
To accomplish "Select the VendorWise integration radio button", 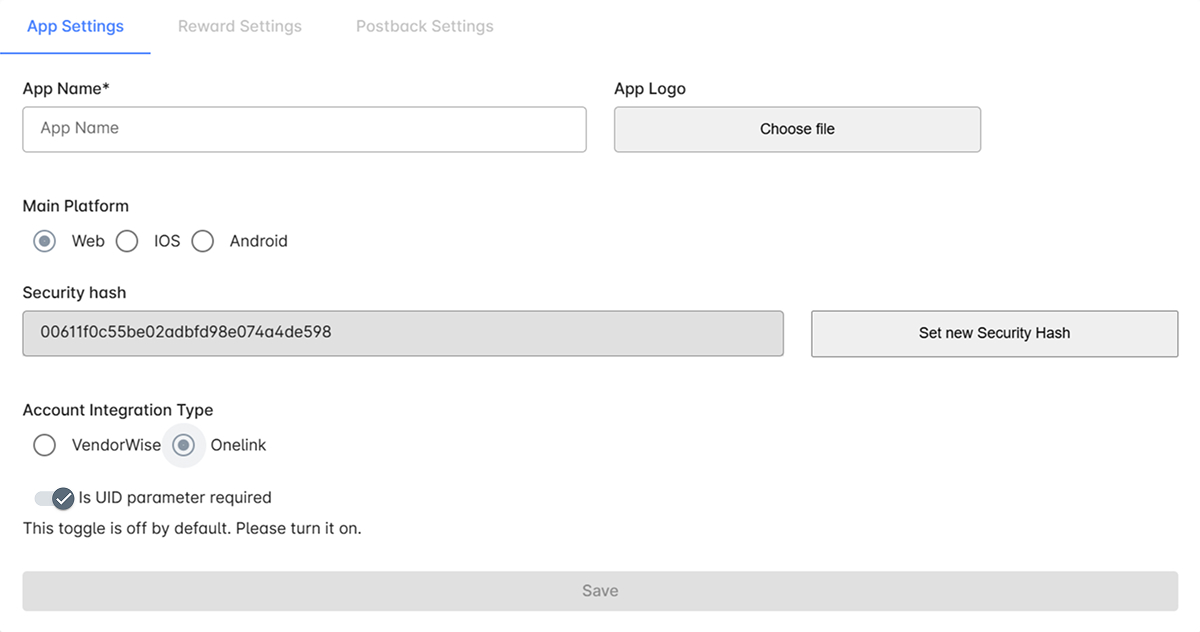I will (x=44, y=445).
